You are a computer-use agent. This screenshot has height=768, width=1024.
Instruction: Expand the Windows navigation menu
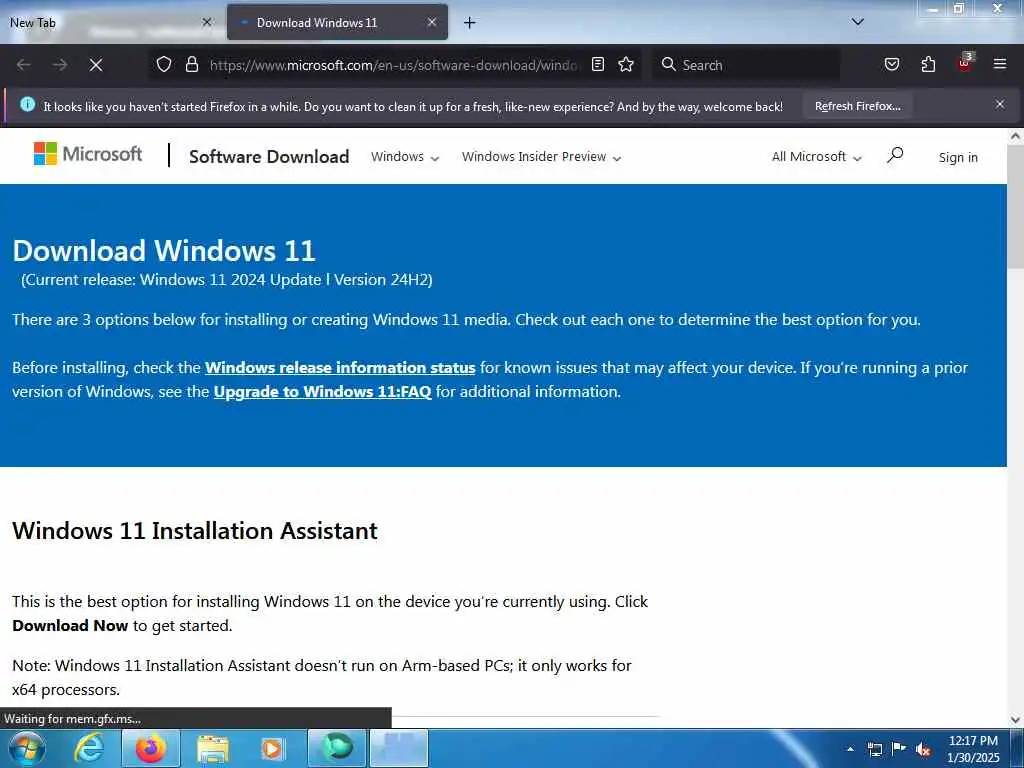(x=405, y=157)
